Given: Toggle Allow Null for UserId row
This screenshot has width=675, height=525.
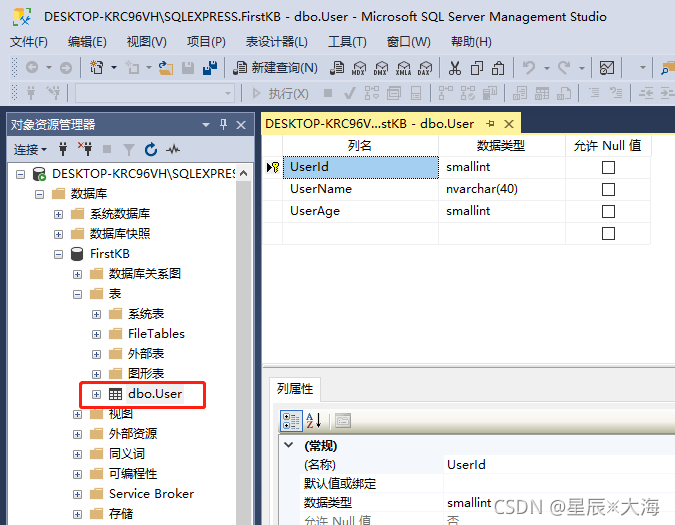Looking at the screenshot, I should point(608,167).
